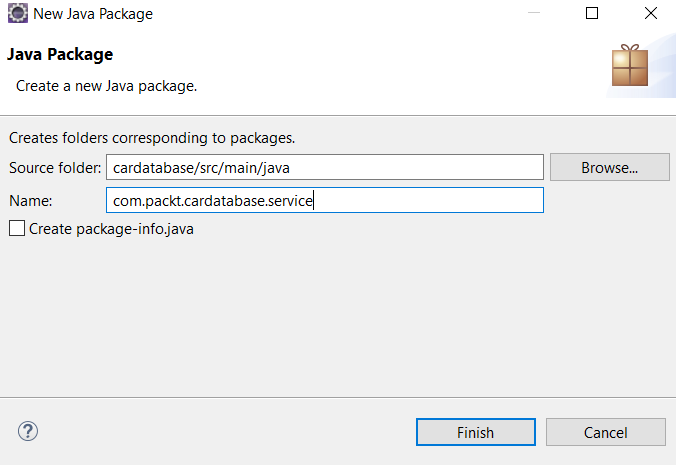Click the Java package gift box icon
Screen dimensions: 676x465
click(630, 65)
